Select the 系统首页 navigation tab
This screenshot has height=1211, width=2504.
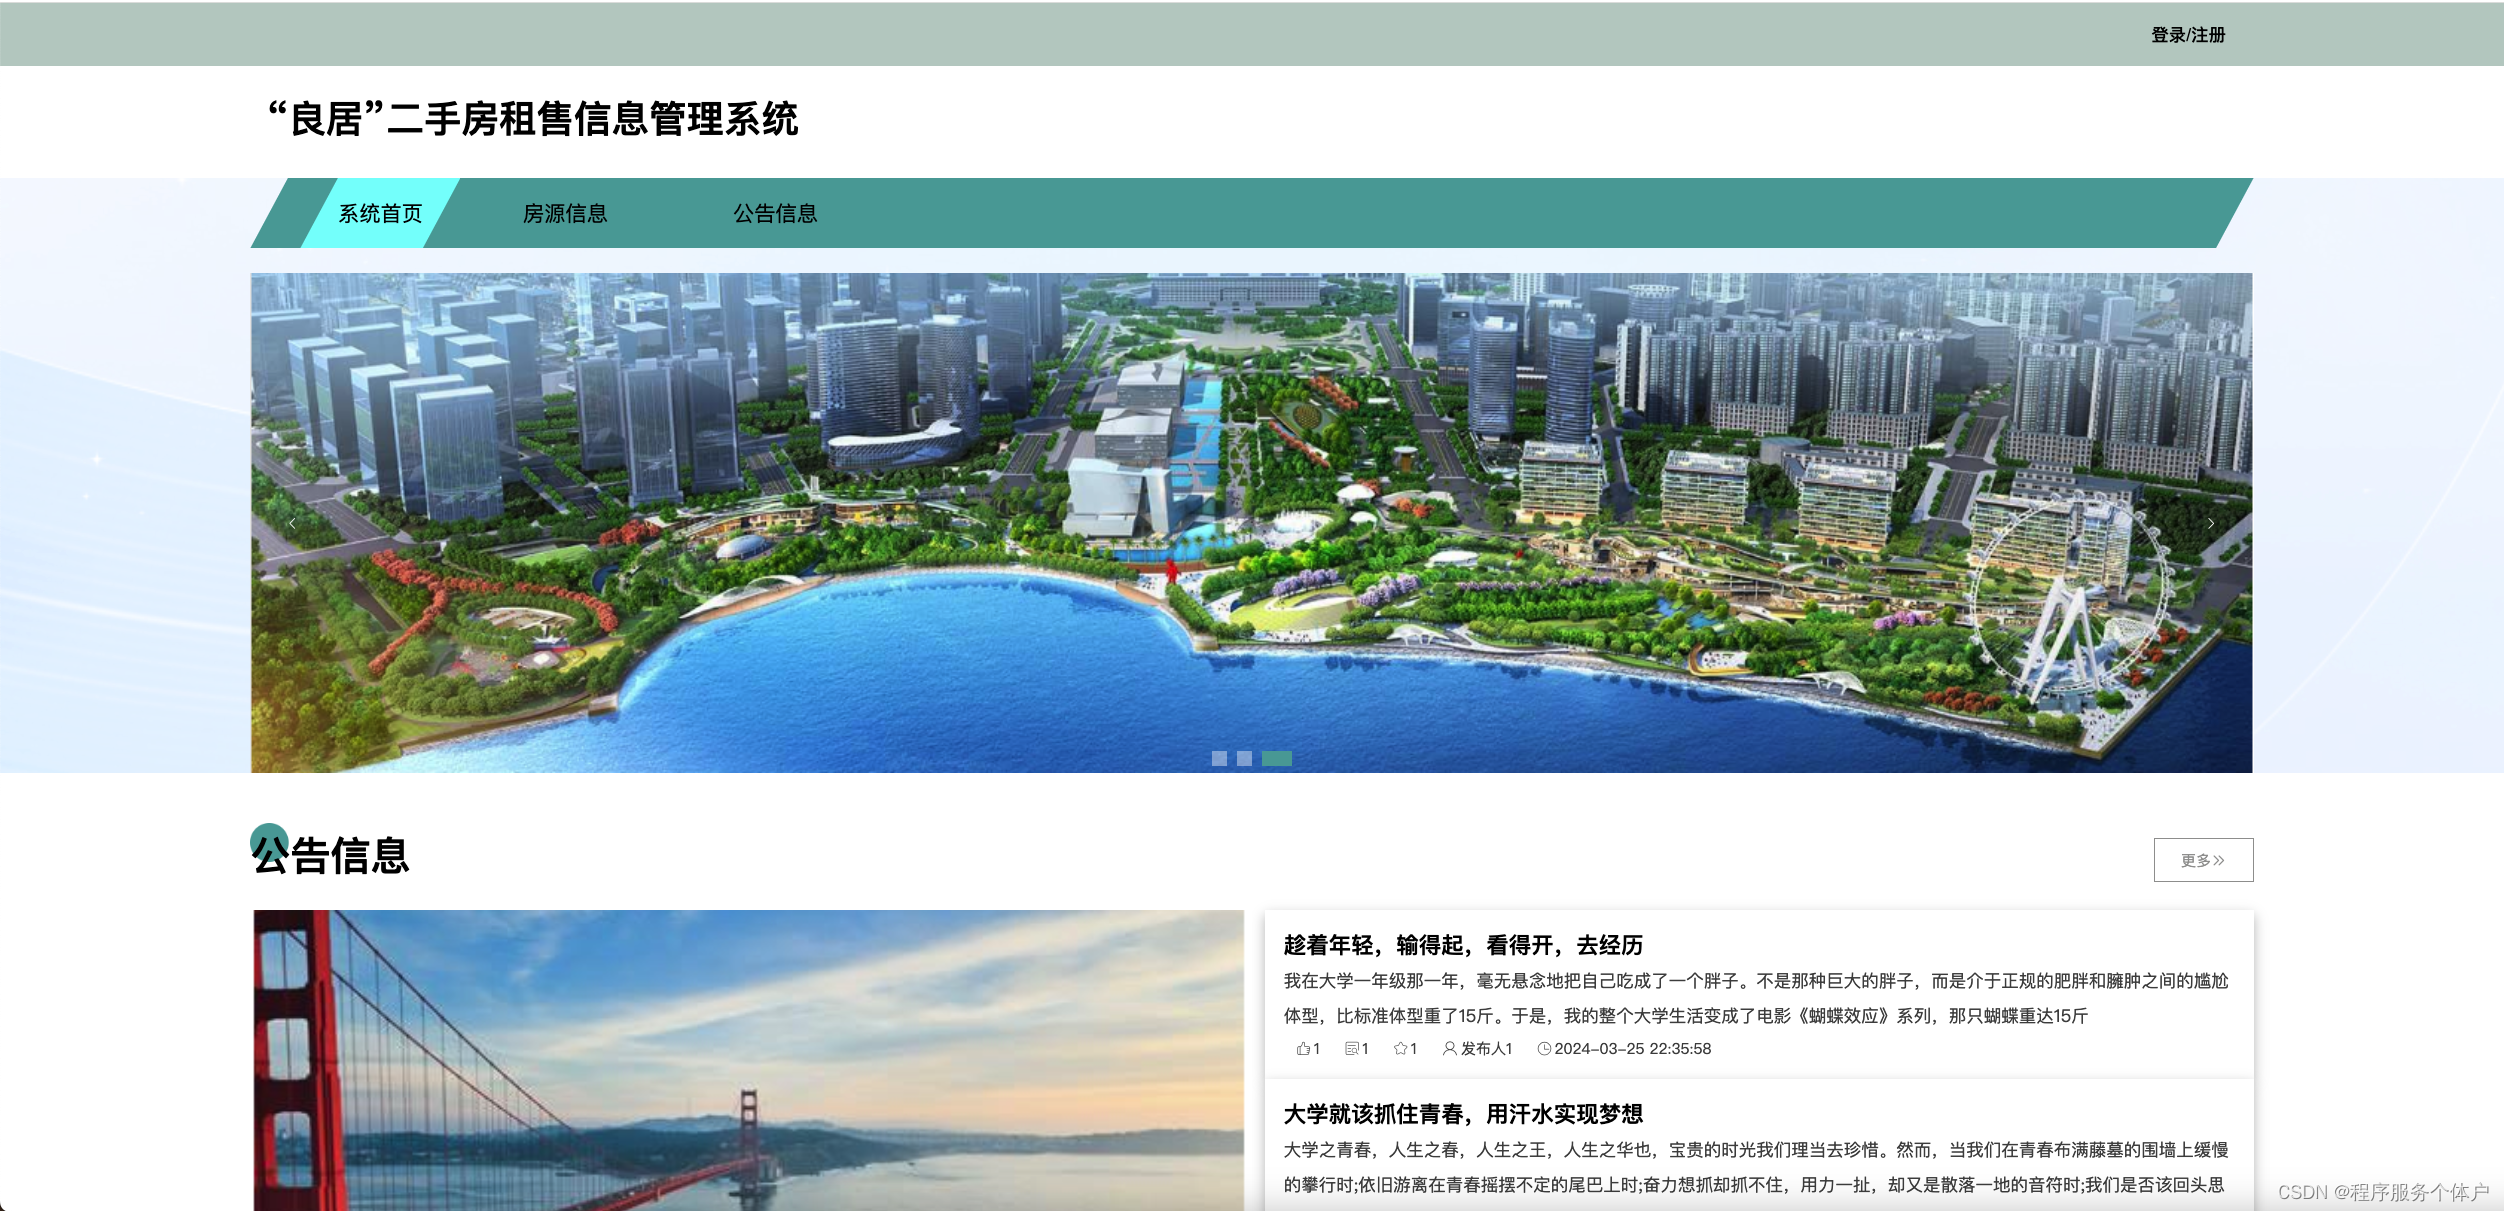(x=380, y=213)
